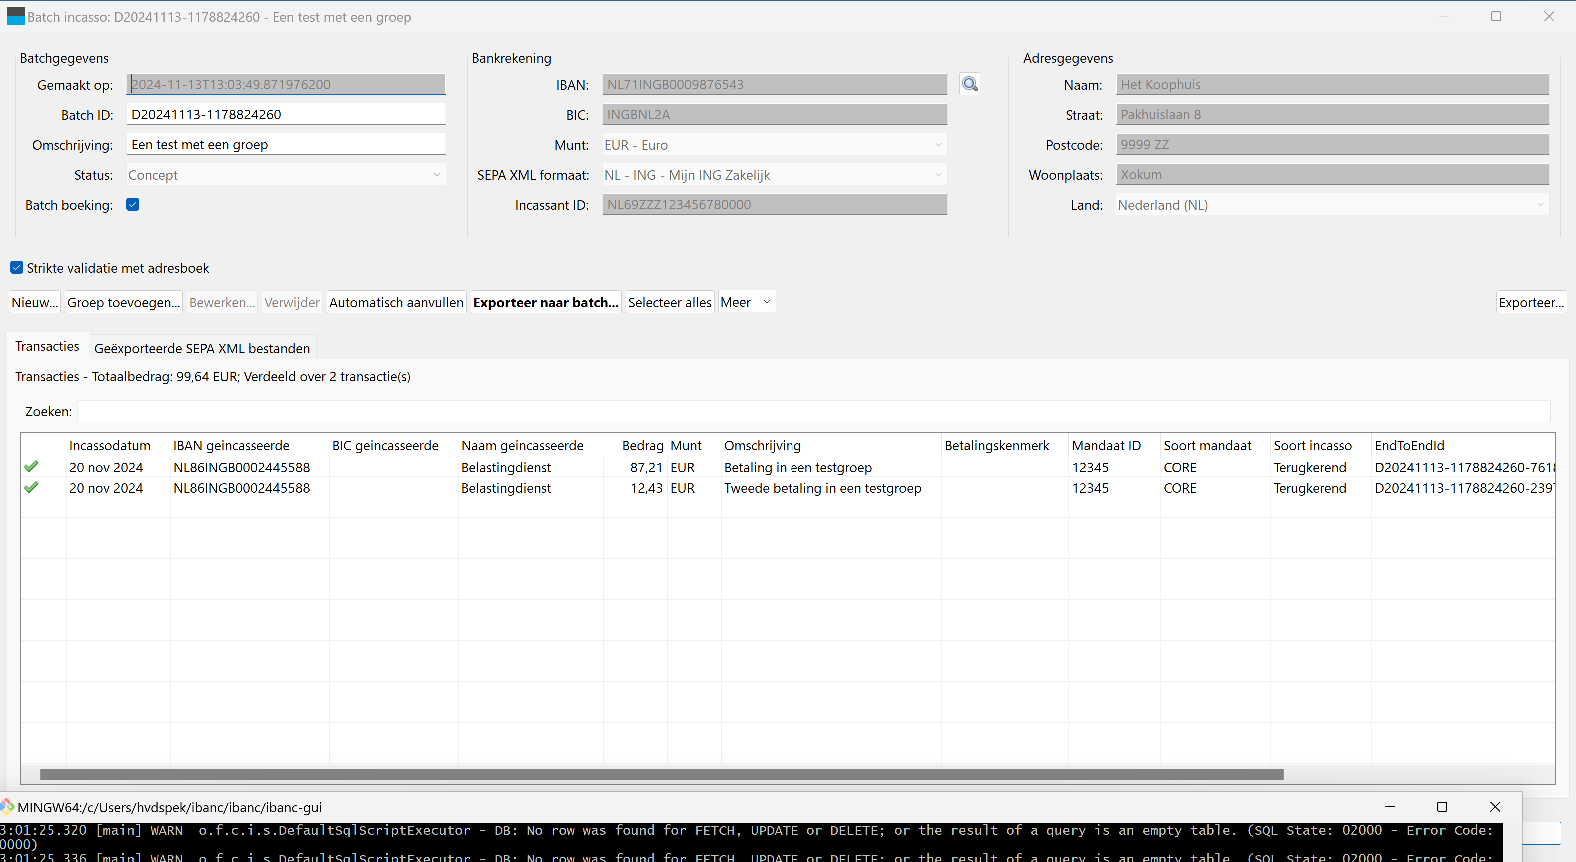Click the Woonplaats field Xokum
Image resolution: width=1576 pixels, height=862 pixels.
(1333, 175)
